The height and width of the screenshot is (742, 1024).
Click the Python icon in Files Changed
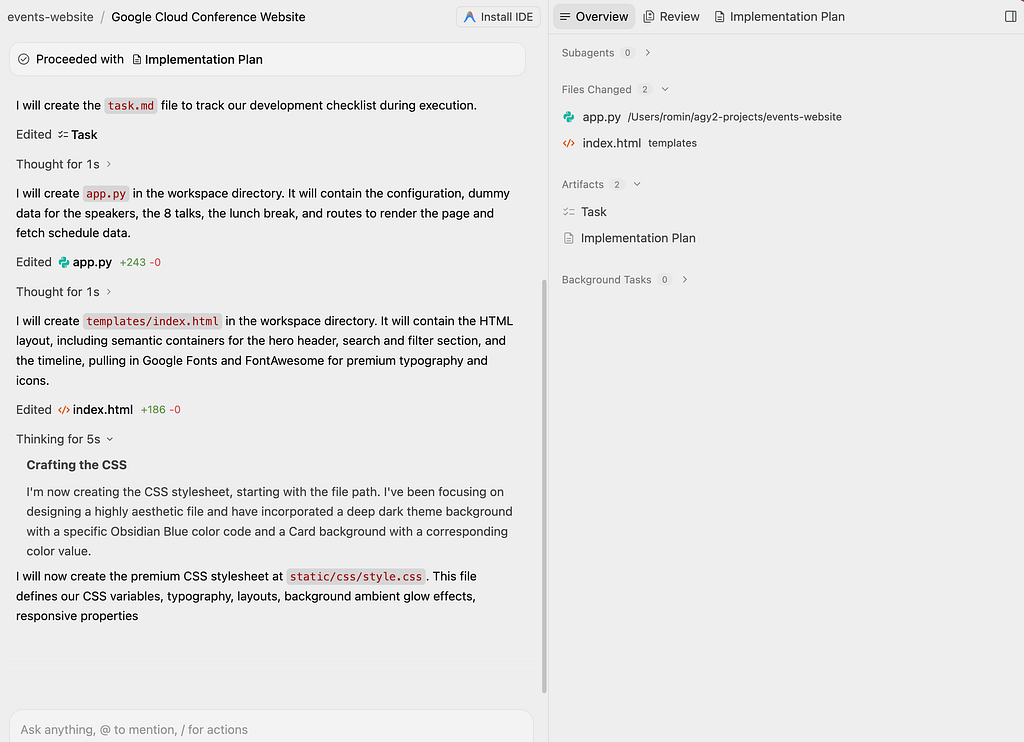569,117
